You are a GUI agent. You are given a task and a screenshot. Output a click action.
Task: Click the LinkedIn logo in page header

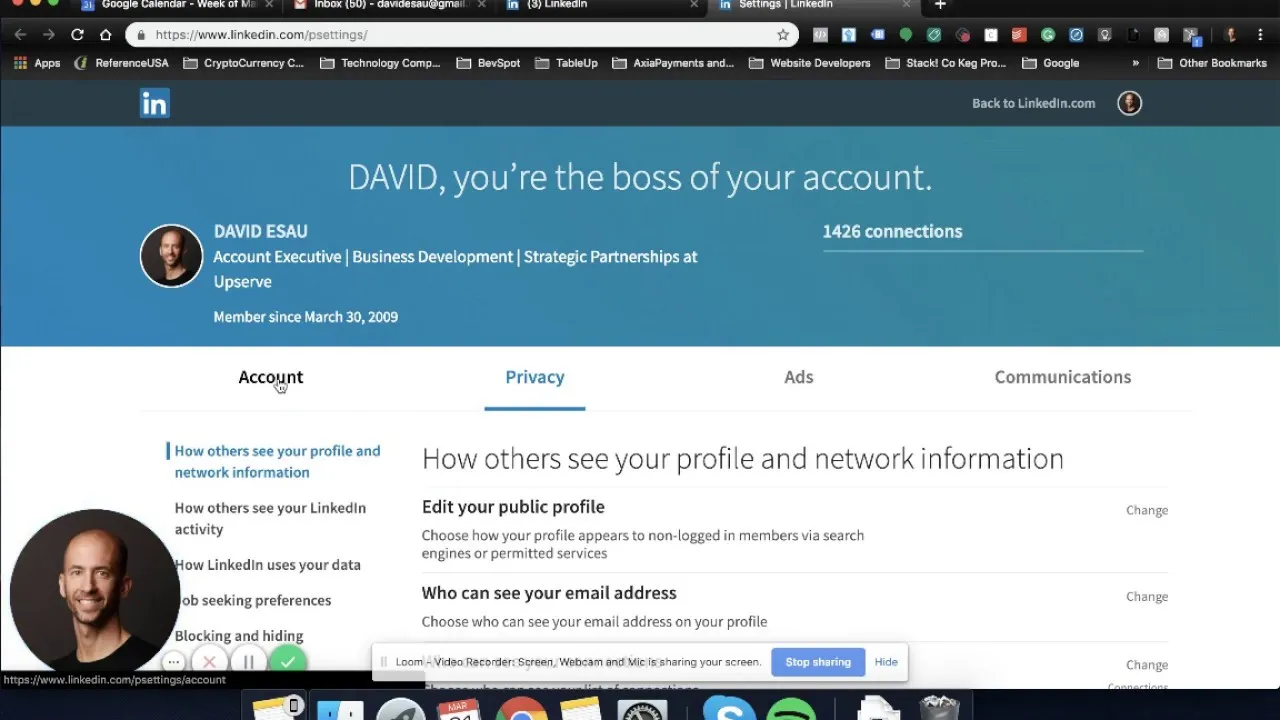[154, 103]
